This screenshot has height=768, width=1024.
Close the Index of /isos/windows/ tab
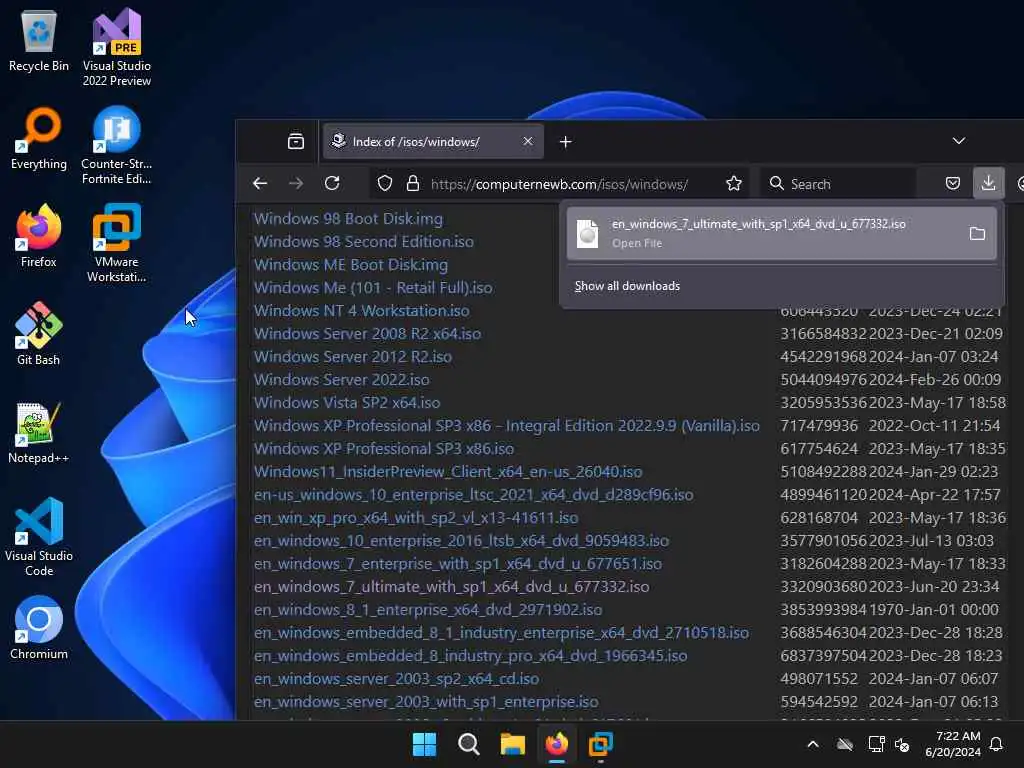click(x=528, y=141)
